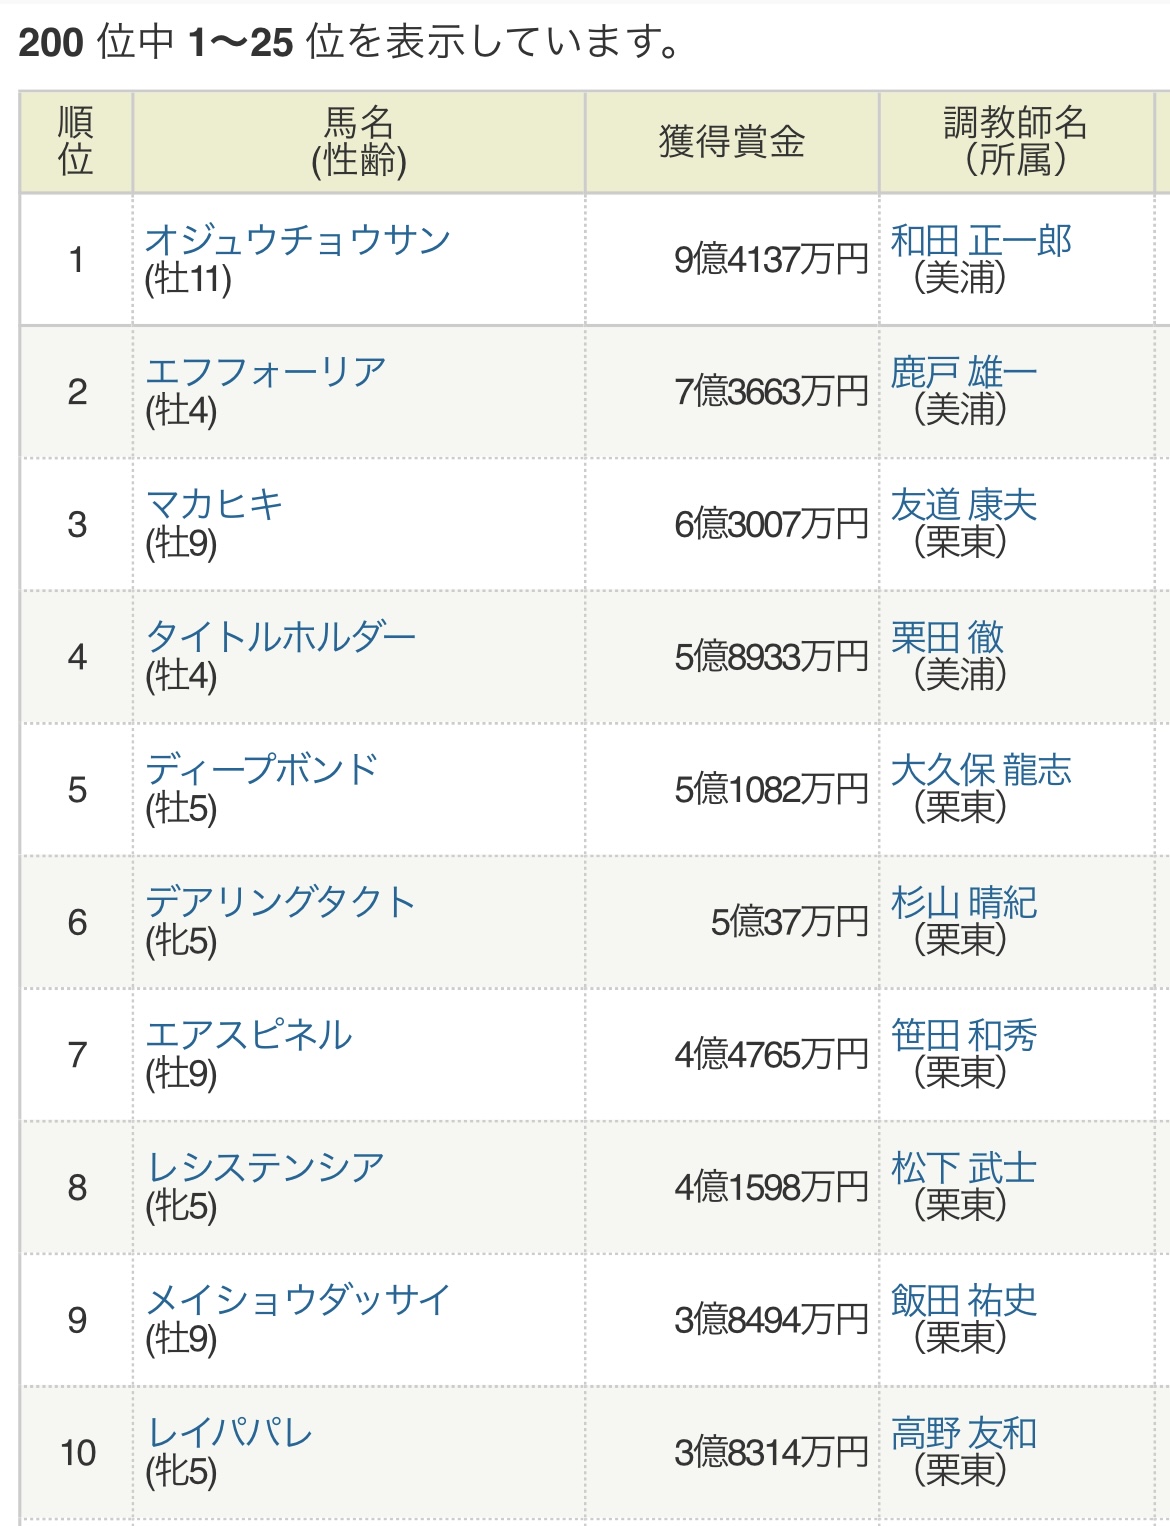Viewport: 1170px width, 1526px height.
Task: Click the マカヒキ horse name
Action: click(x=214, y=505)
